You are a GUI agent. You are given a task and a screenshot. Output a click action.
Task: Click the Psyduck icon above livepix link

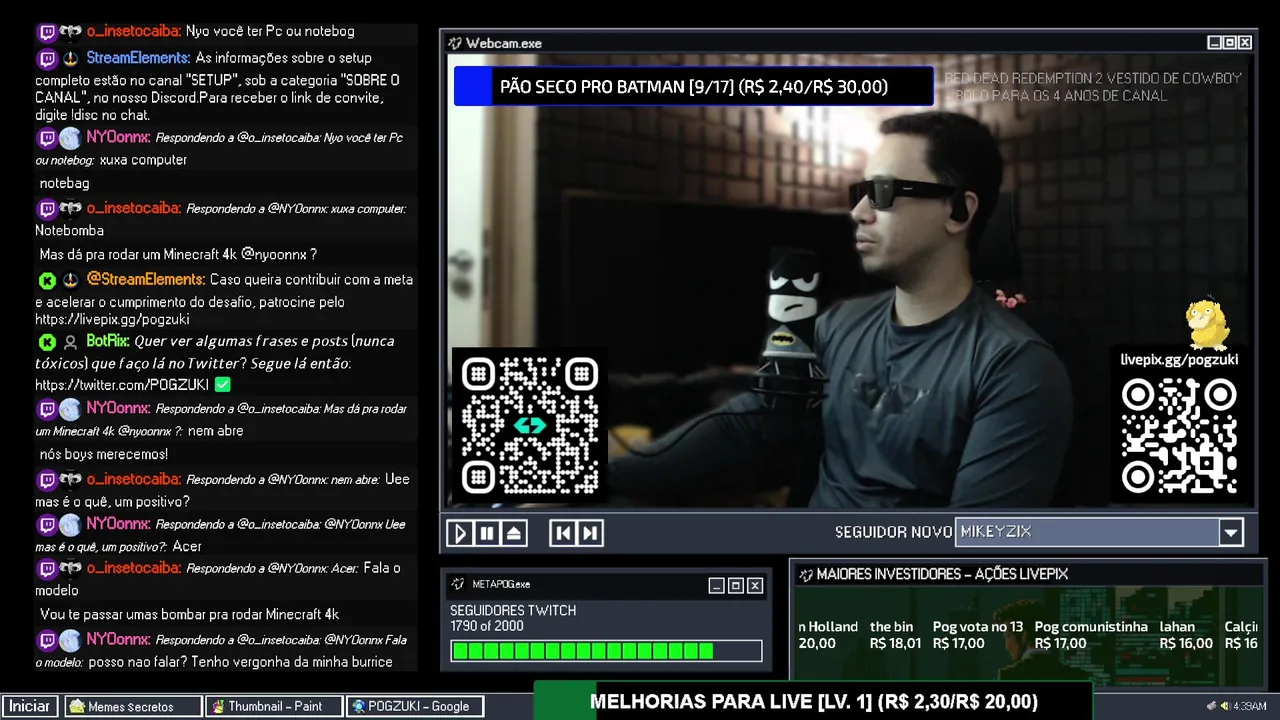coord(1207,323)
